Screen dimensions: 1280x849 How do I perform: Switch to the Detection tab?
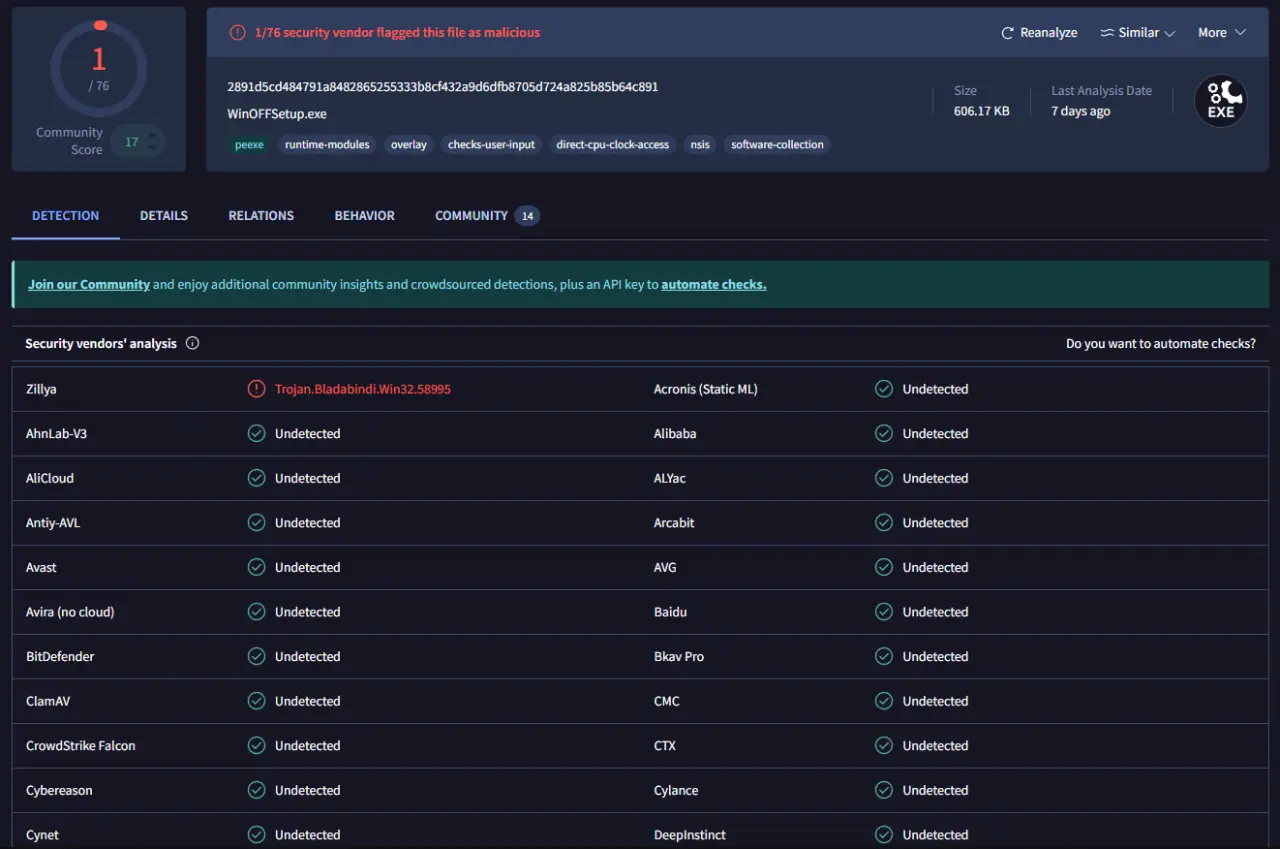click(x=66, y=215)
